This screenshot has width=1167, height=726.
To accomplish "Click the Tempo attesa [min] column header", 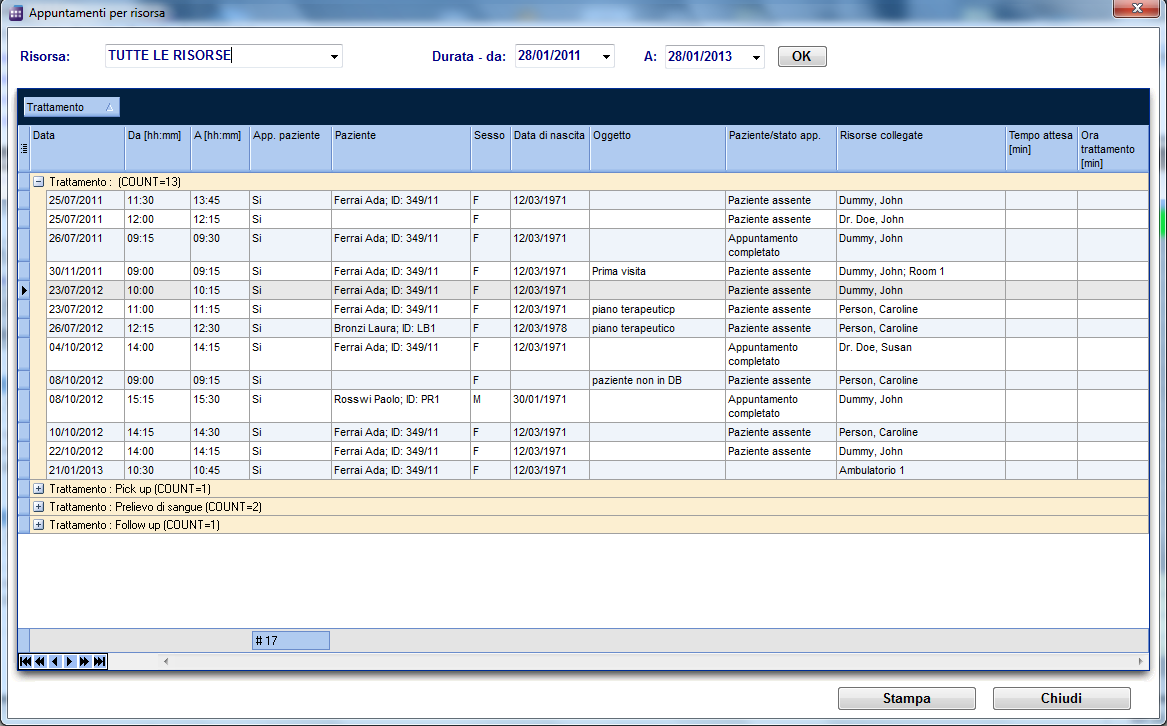I will pos(1041,148).
